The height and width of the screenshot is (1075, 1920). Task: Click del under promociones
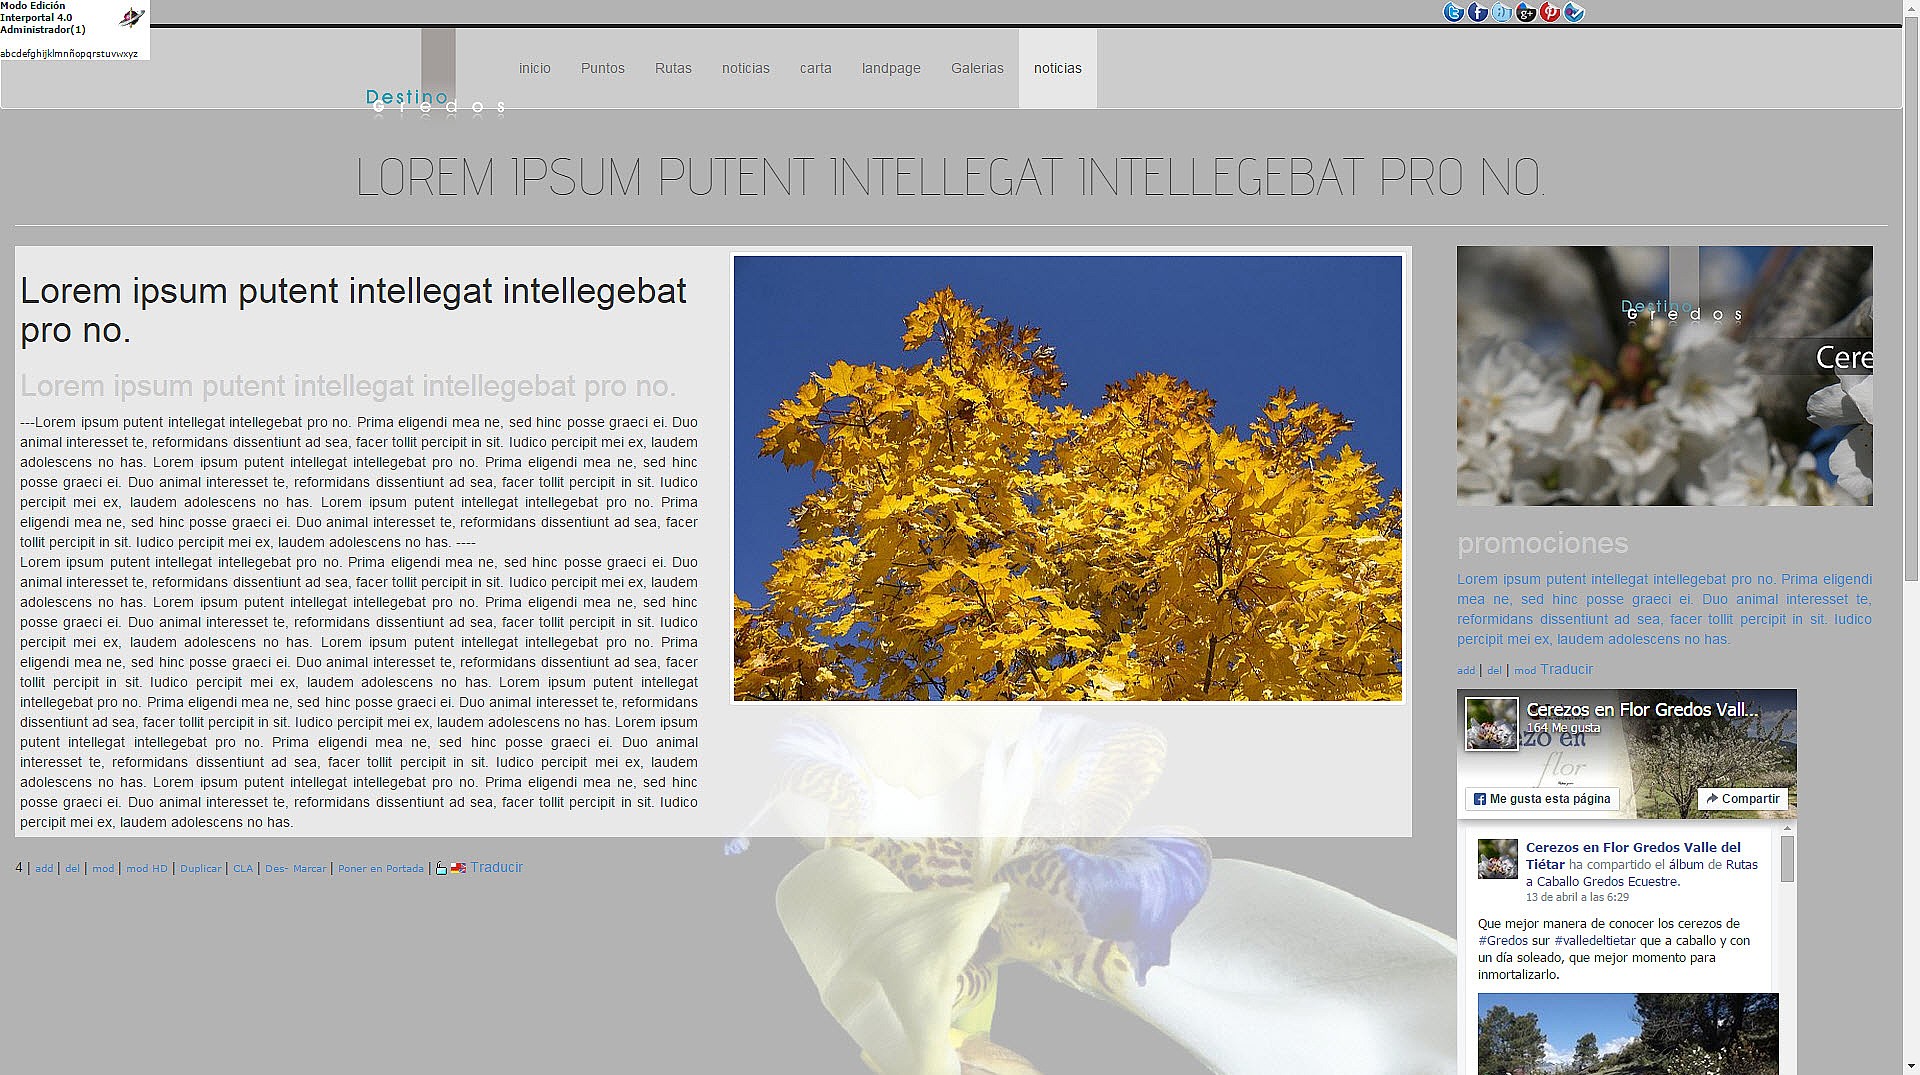pyautogui.click(x=1494, y=671)
